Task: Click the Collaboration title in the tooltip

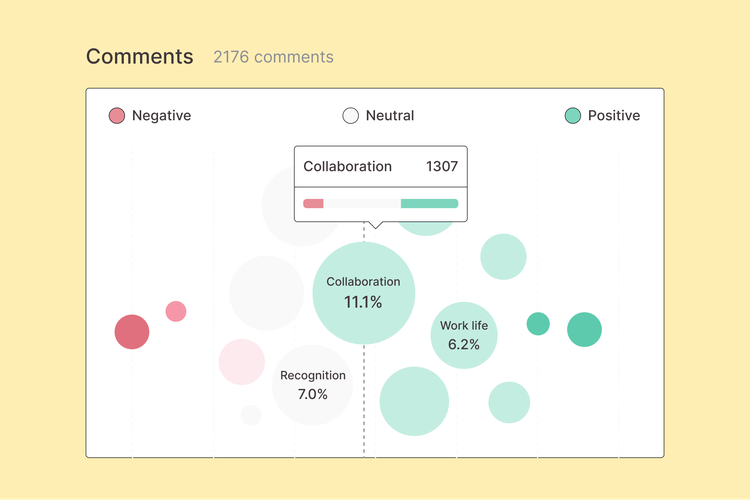Action: coord(348,167)
